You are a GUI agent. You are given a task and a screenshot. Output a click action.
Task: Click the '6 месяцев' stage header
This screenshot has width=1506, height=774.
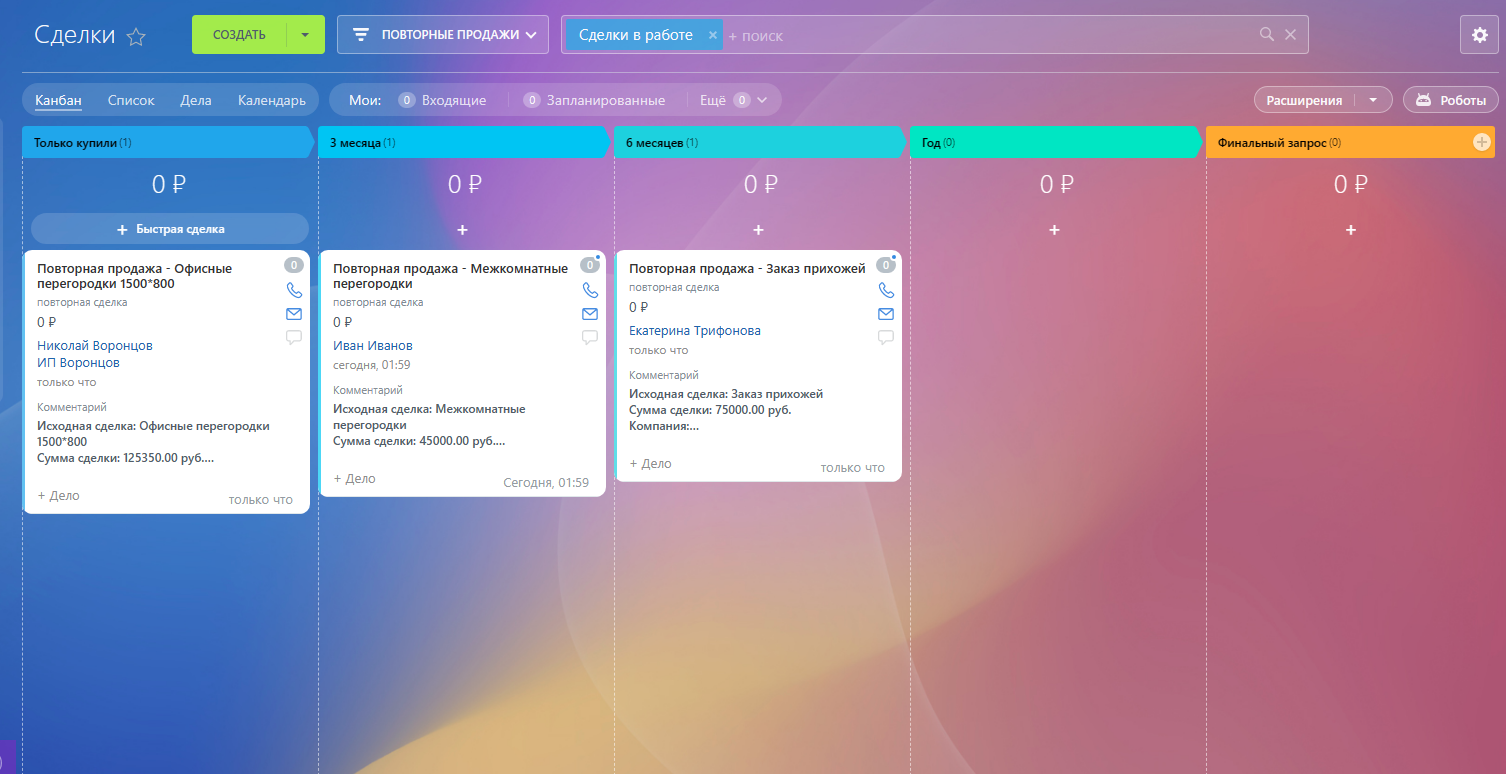760,143
